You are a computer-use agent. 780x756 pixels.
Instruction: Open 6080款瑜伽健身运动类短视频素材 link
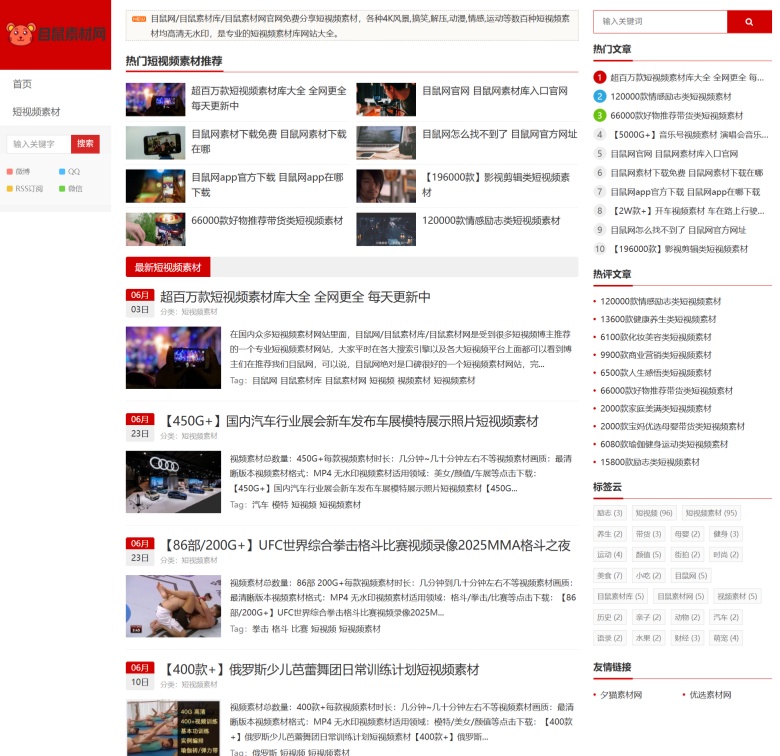click(x=664, y=444)
